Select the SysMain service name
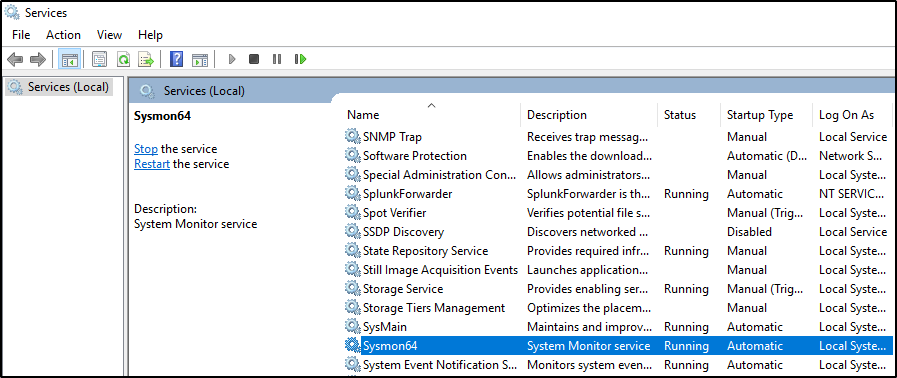Viewport: 897px width, 378px height. click(x=385, y=327)
